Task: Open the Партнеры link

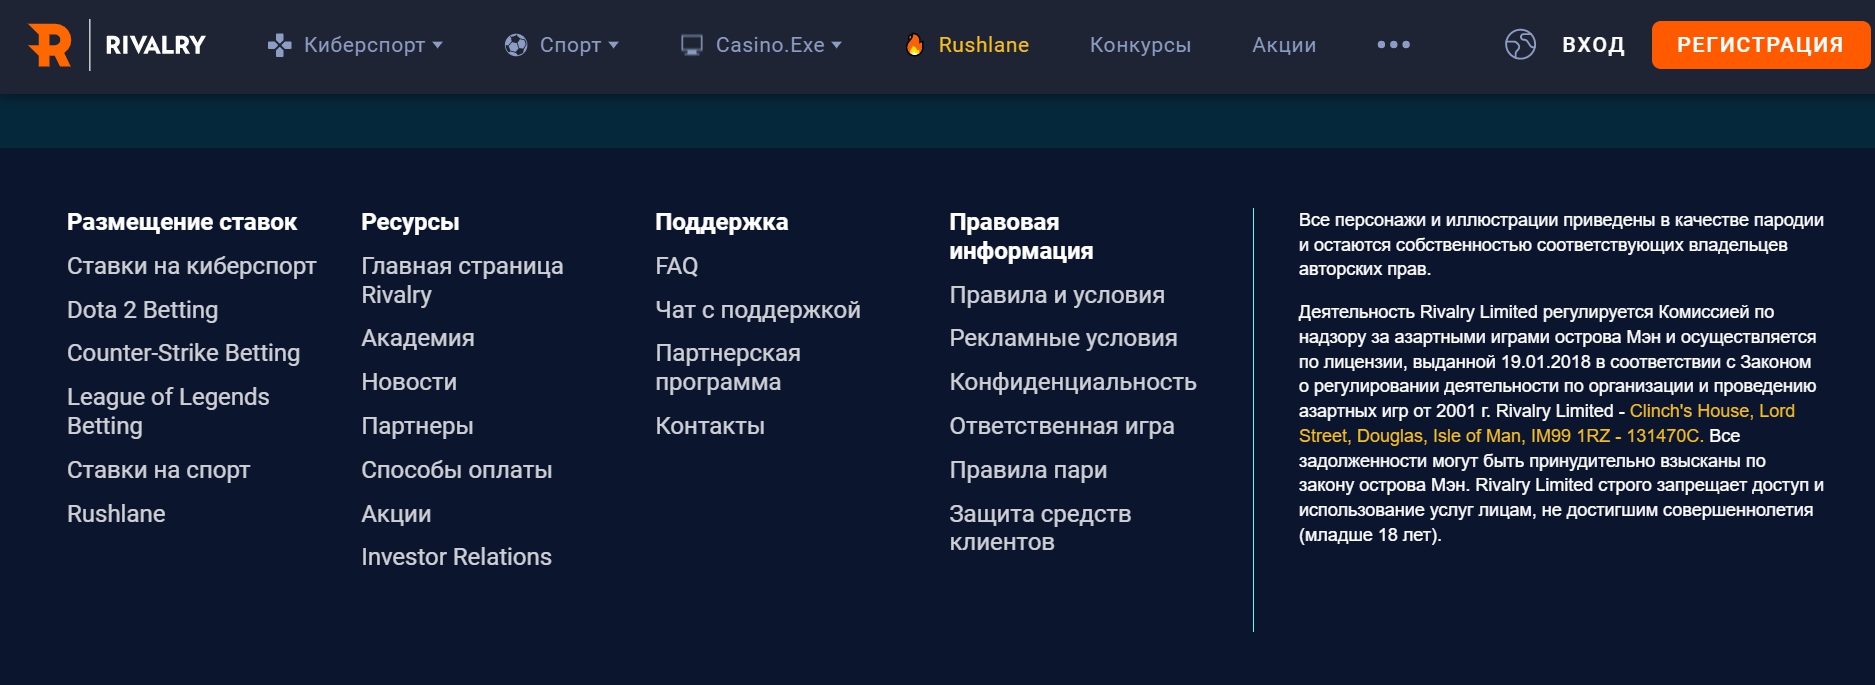Action: pyautogui.click(x=417, y=426)
